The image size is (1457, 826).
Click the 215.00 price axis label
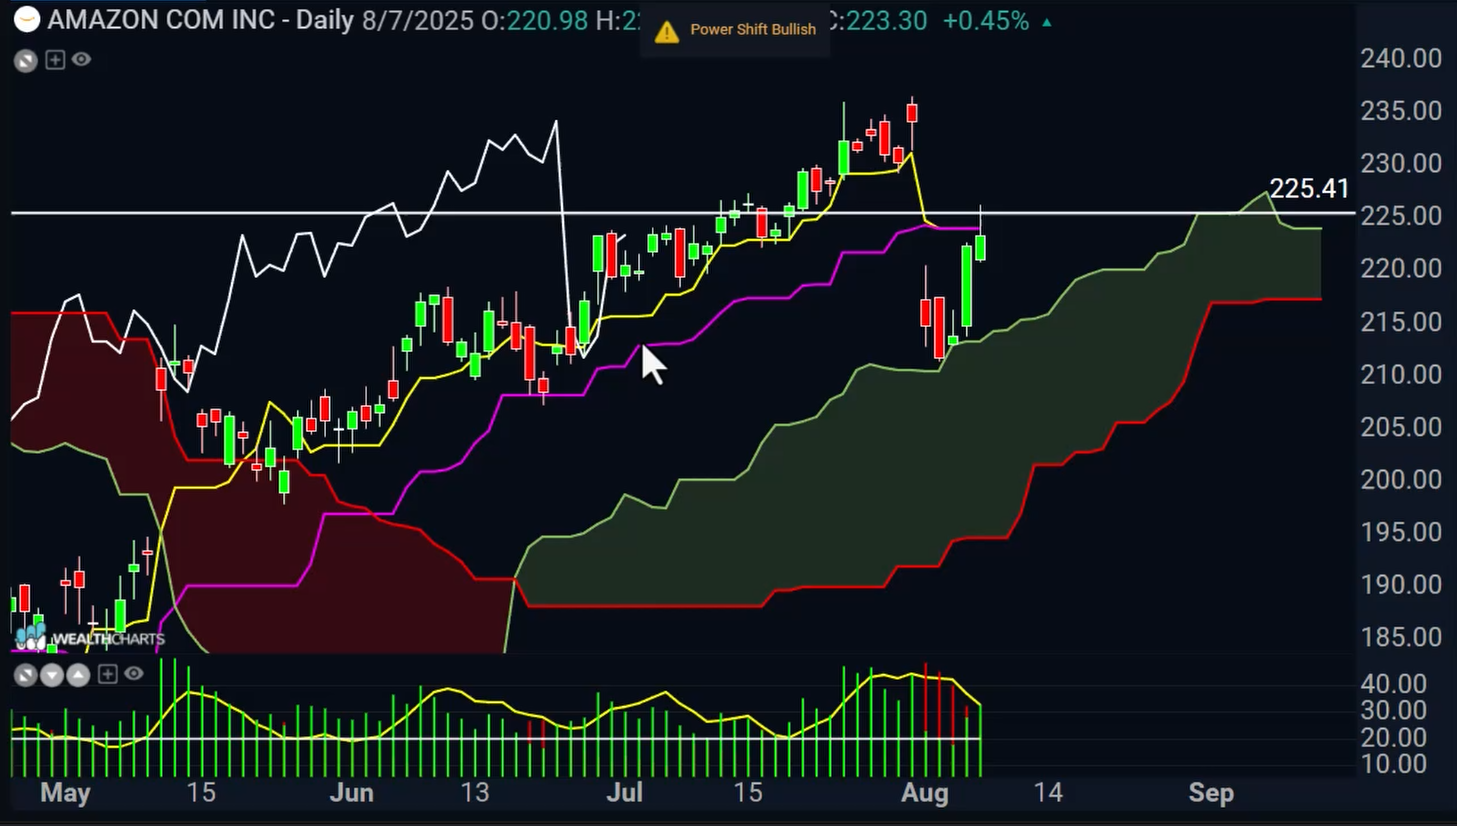coord(1401,321)
